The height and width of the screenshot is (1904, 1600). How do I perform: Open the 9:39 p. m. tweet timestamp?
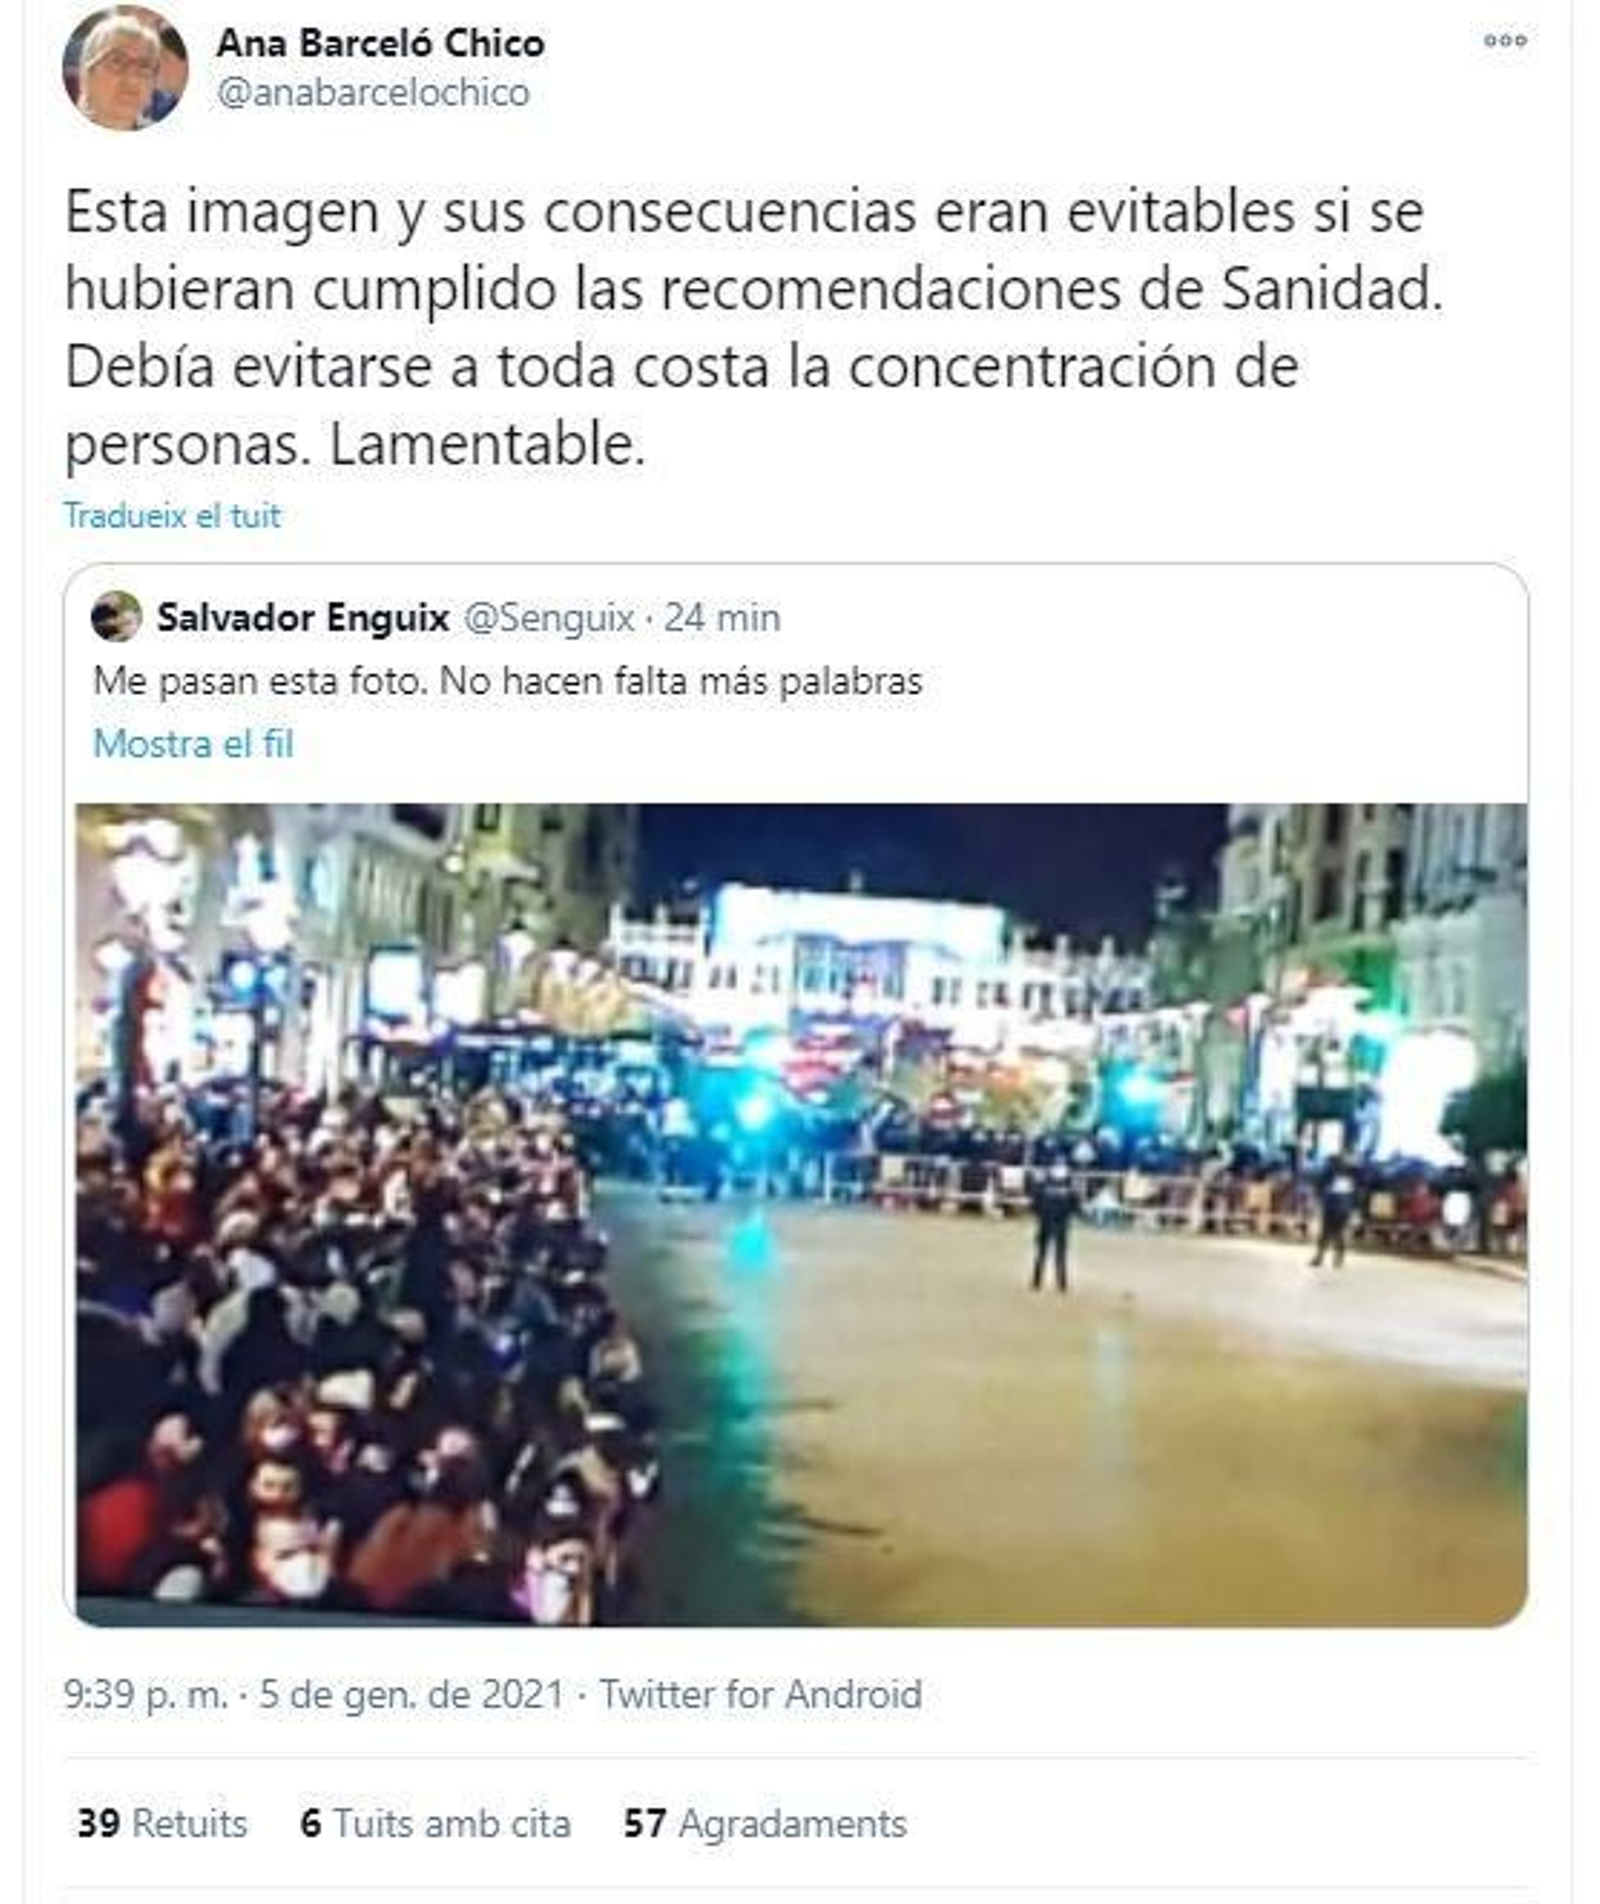145,1695
